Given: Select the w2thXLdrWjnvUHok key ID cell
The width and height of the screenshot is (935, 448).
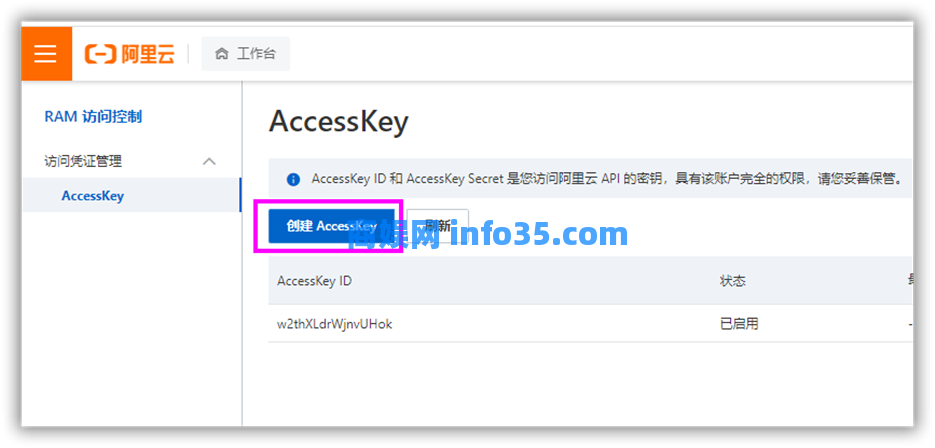Looking at the screenshot, I should click(335, 324).
